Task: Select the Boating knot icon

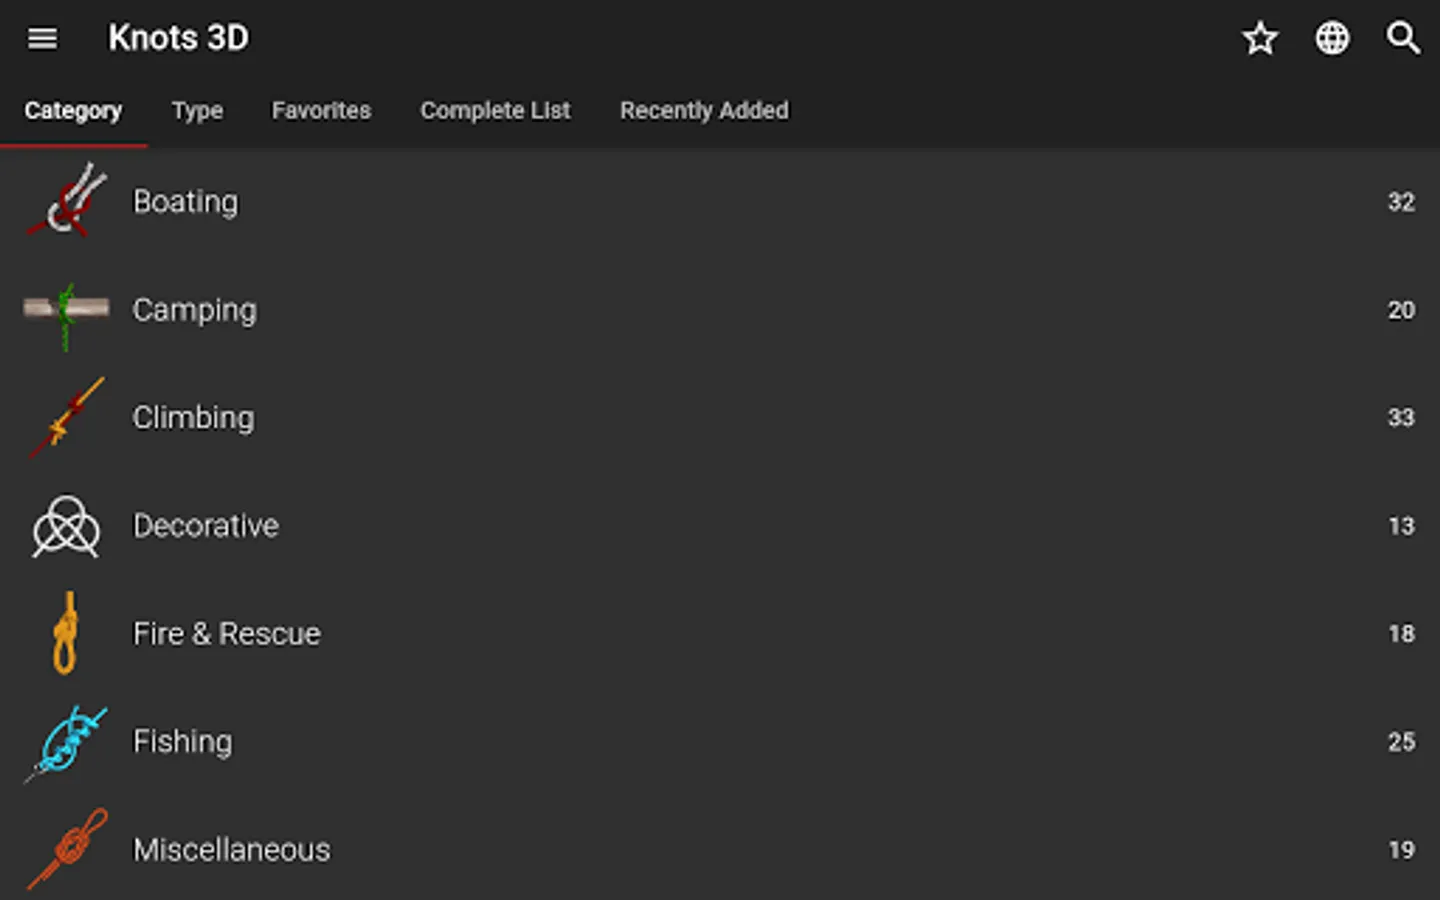Action: tap(66, 200)
